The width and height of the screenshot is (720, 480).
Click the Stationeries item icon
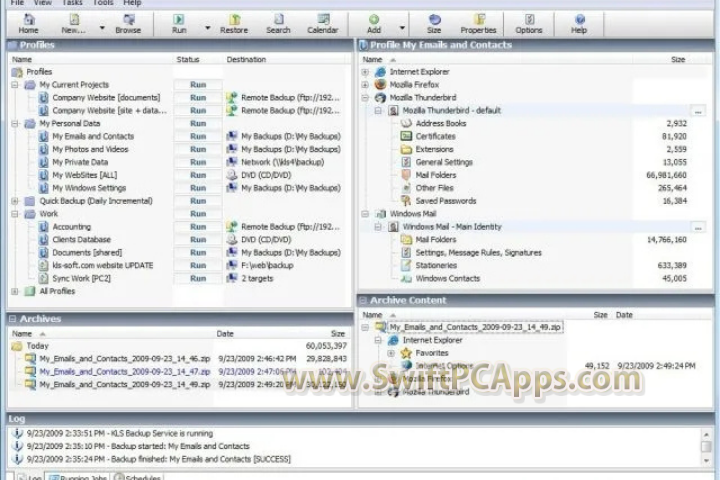406,265
